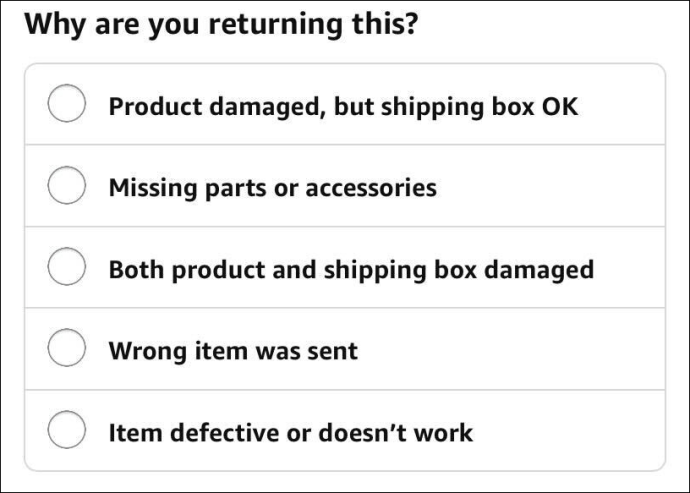
Task: Pick the reason stating the shipping box was OK
Action: [345, 104]
